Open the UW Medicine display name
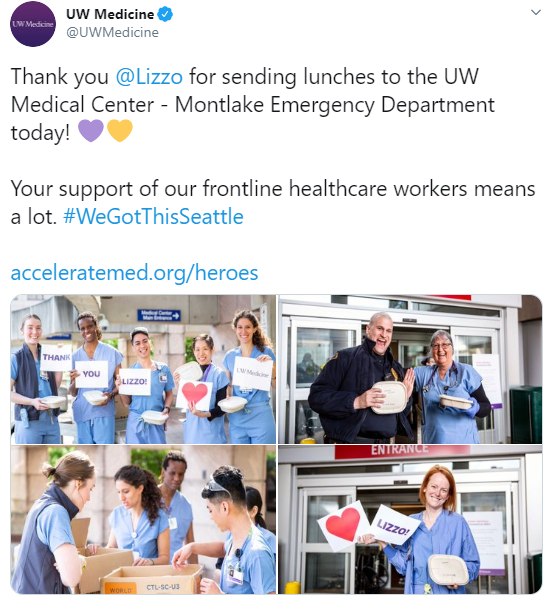Screen dimensions: 552x606 110,14
